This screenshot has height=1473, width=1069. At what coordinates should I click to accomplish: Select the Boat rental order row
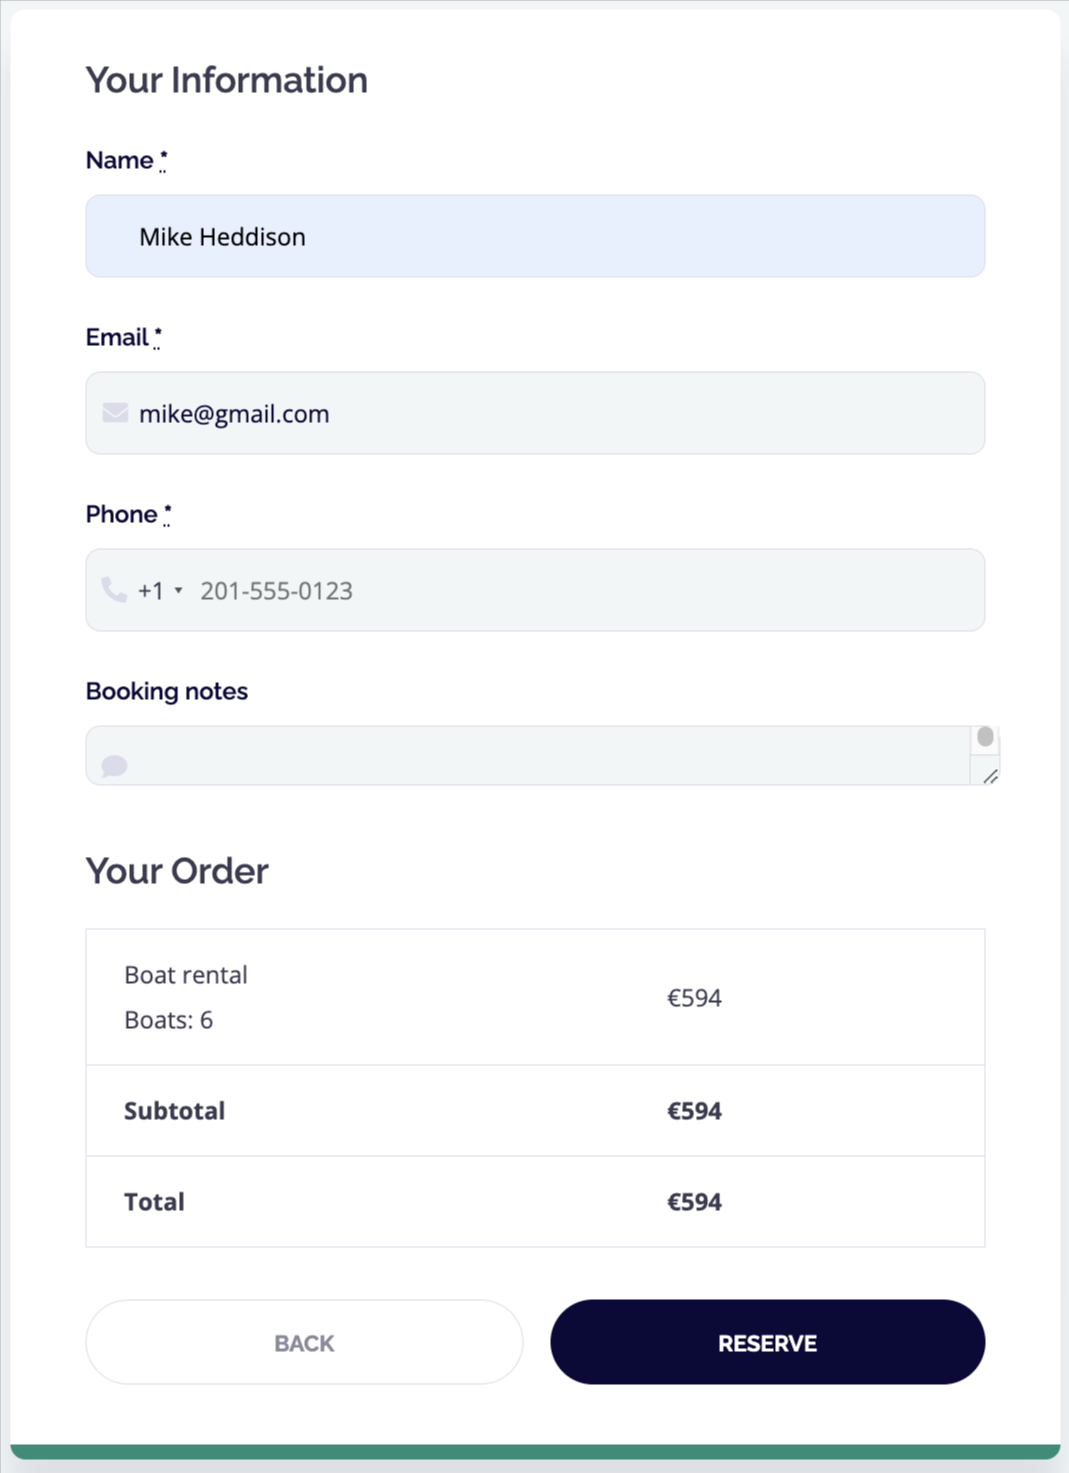coord(535,997)
